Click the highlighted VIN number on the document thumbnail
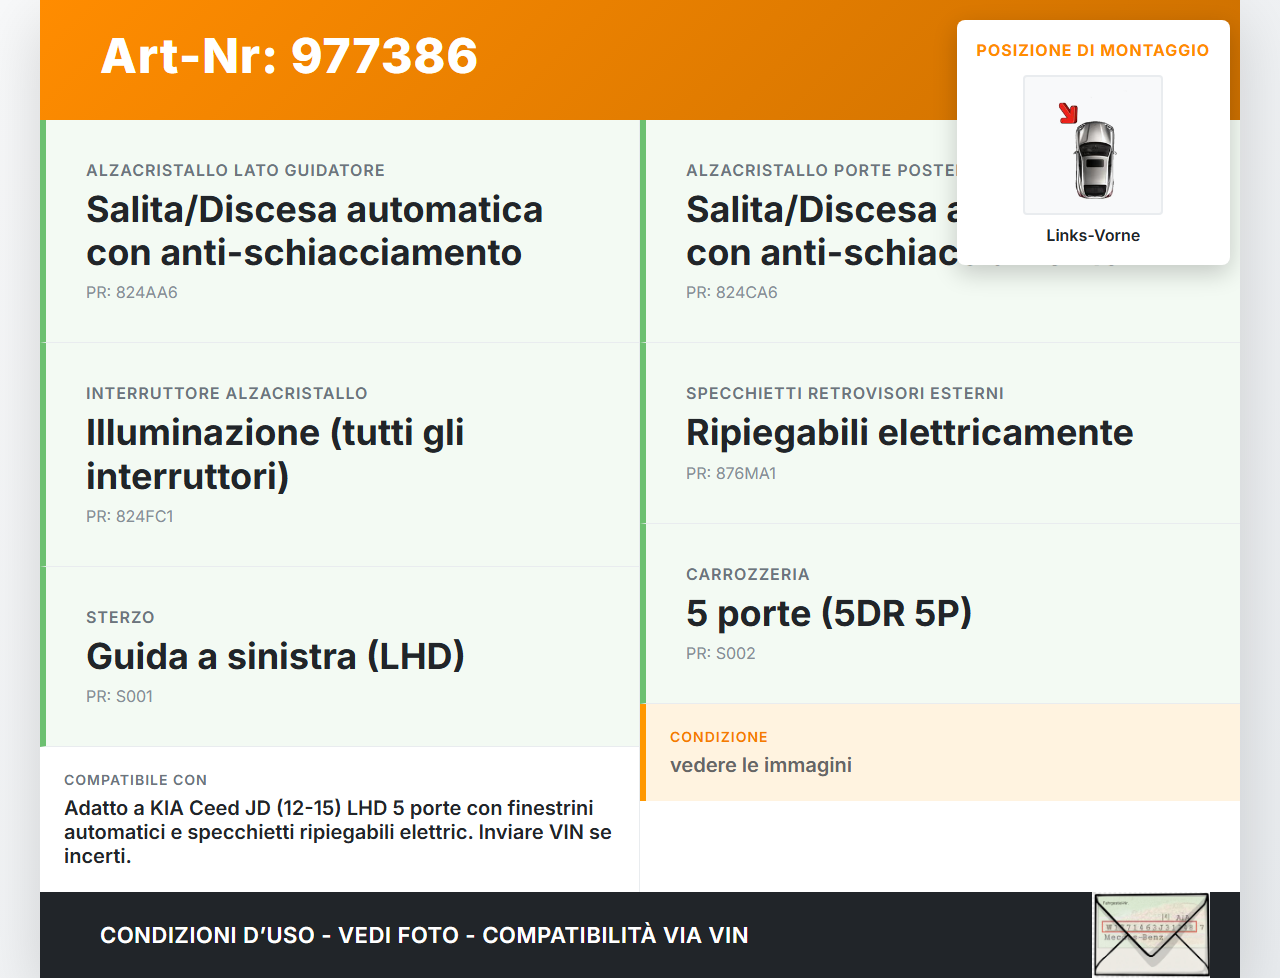Image resolution: width=1280 pixels, height=978 pixels. (x=1151, y=928)
